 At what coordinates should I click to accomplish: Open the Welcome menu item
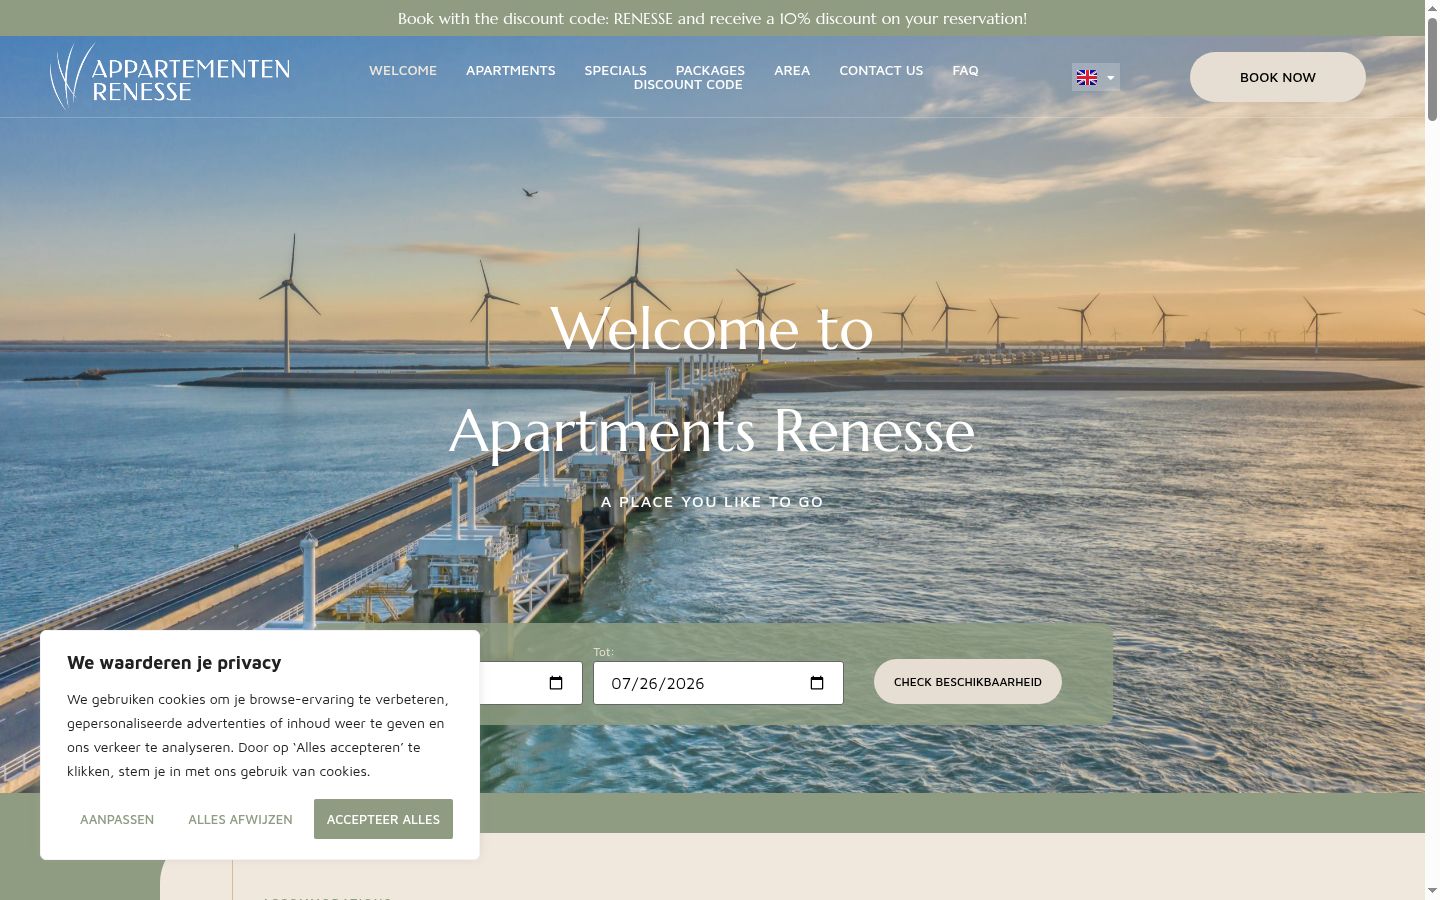click(x=403, y=70)
